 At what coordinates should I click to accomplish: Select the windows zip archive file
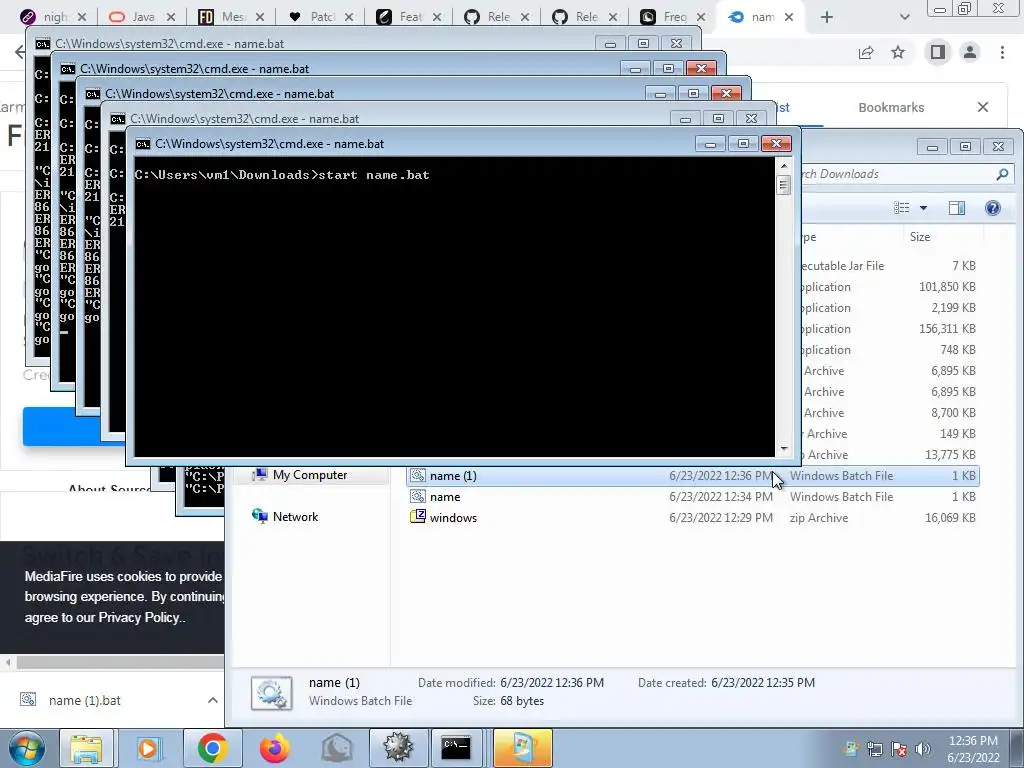click(x=692, y=517)
